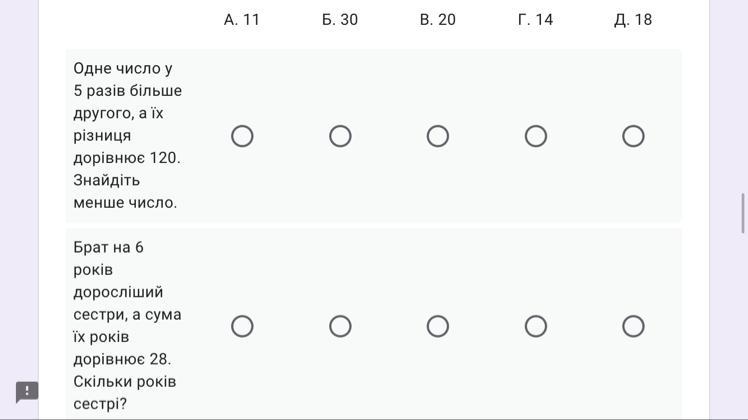The height and width of the screenshot is (420, 748).
Task: Choose А. 11 for the sister's age question
Action: (x=242, y=326)
